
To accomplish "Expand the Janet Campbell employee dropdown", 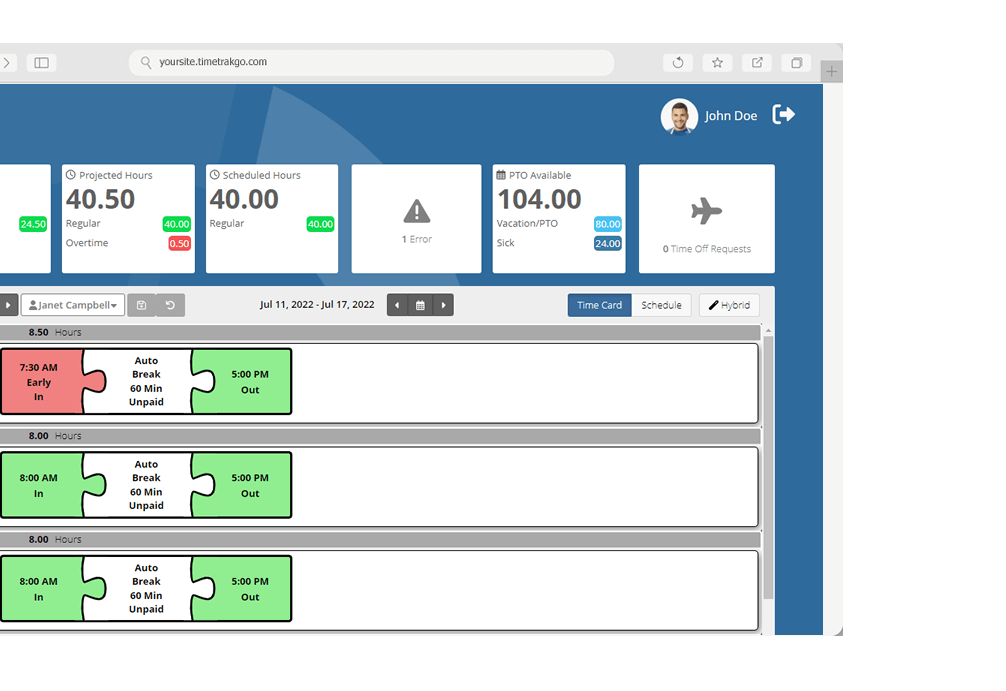I will pos(73,305).
